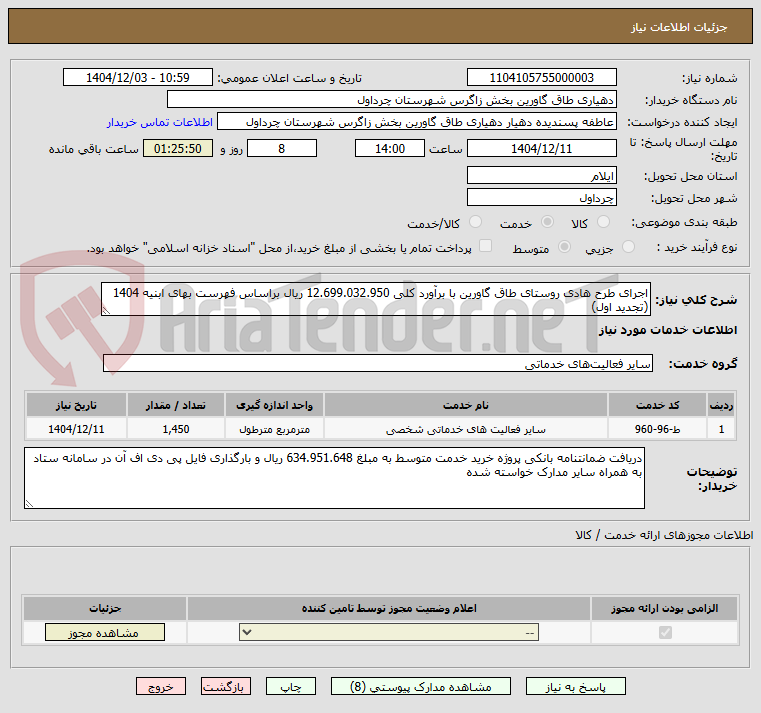Click the ردیف column header
This screenshot has height=713, width=761.
[x=721, y=405]
